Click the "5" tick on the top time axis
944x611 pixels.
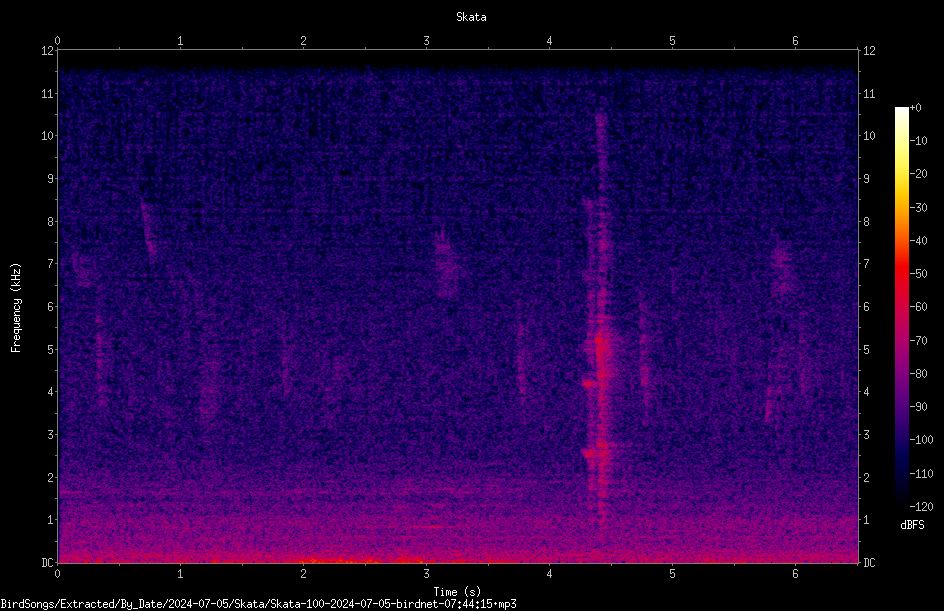672,41
